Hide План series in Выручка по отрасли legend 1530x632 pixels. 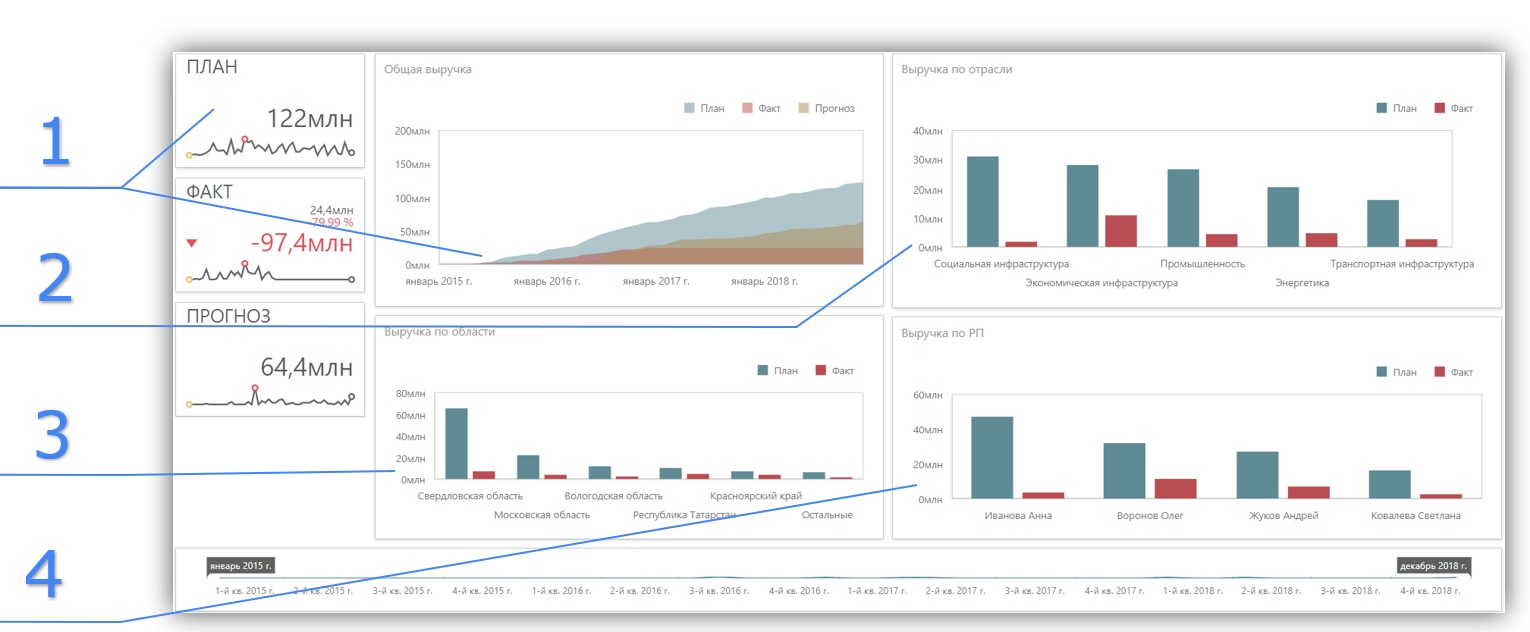(1397, 108)
